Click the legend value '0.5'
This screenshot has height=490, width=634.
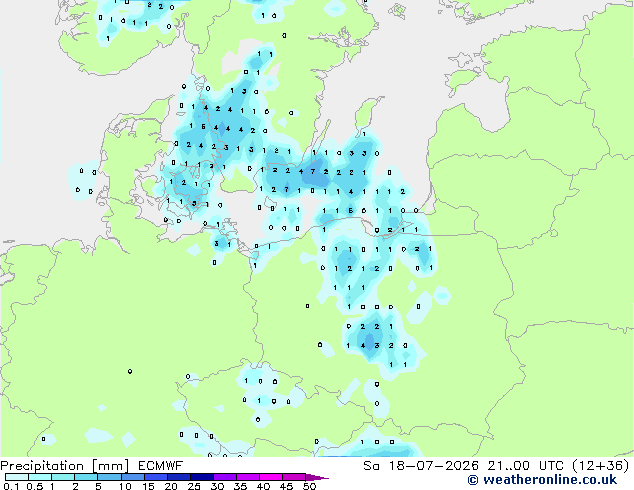(34, 486)
